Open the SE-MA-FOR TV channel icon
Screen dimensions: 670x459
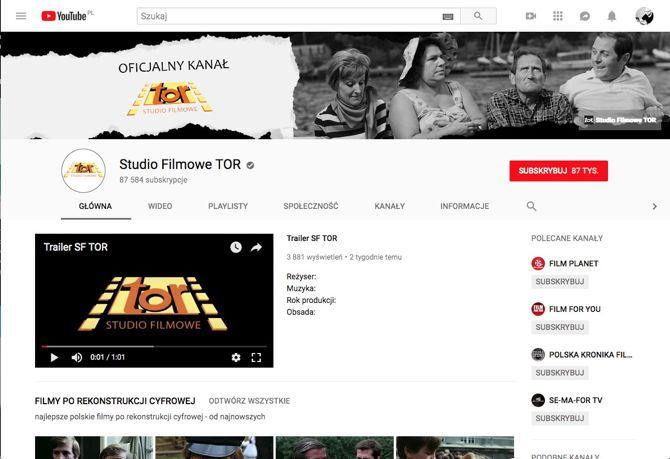point(538,400)
